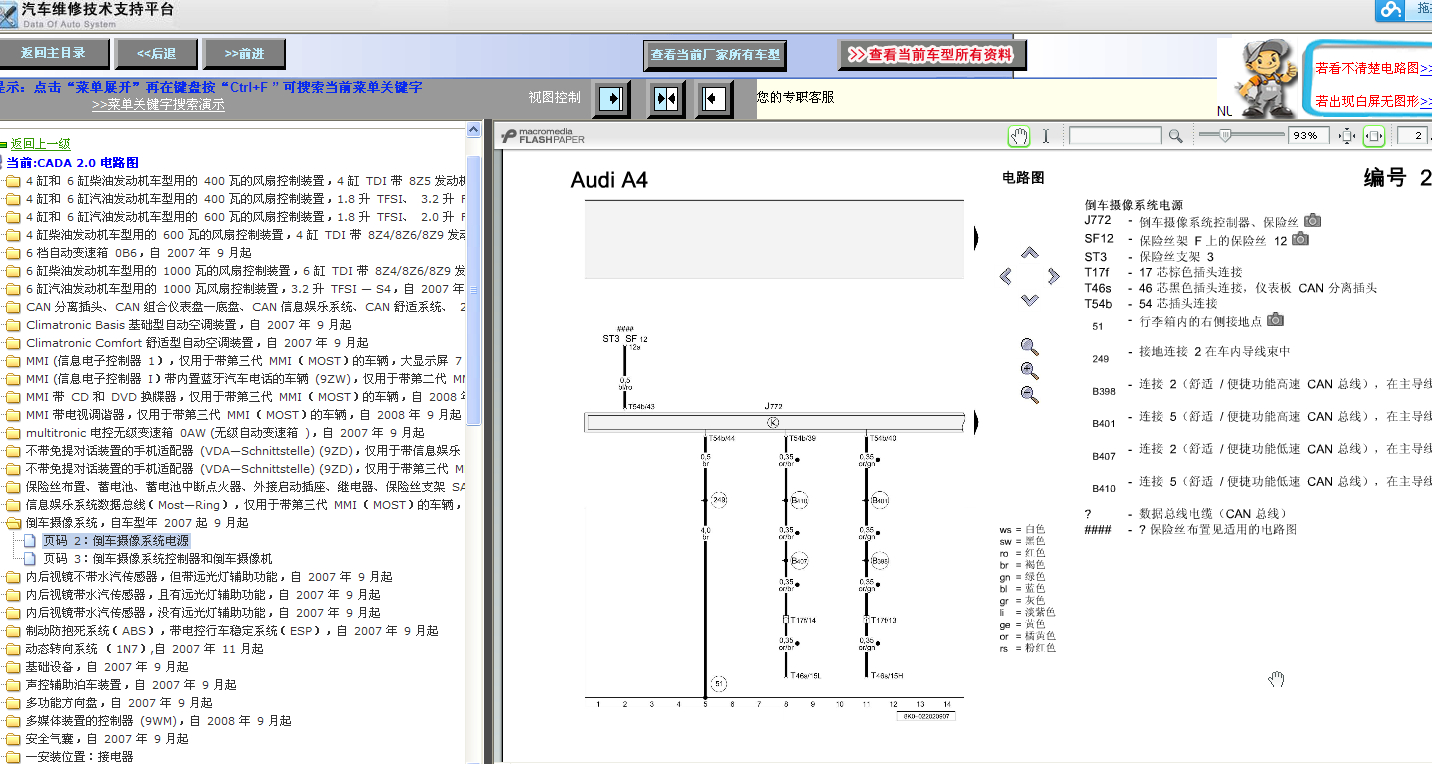
Task: Open page icon for 页码 2 倒车摄像系统电源
Action: [x=28, y=541]
